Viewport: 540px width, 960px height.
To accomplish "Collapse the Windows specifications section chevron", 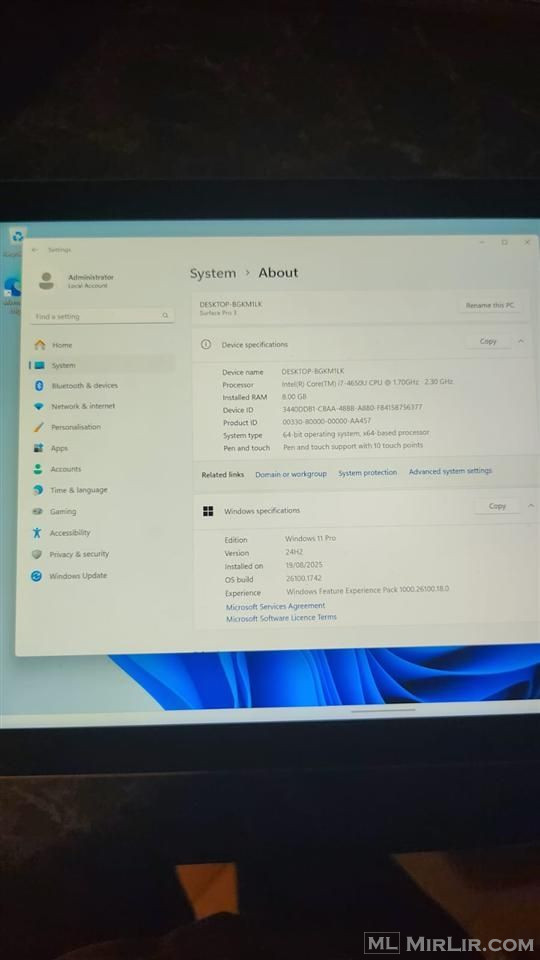I will [531, 506].
